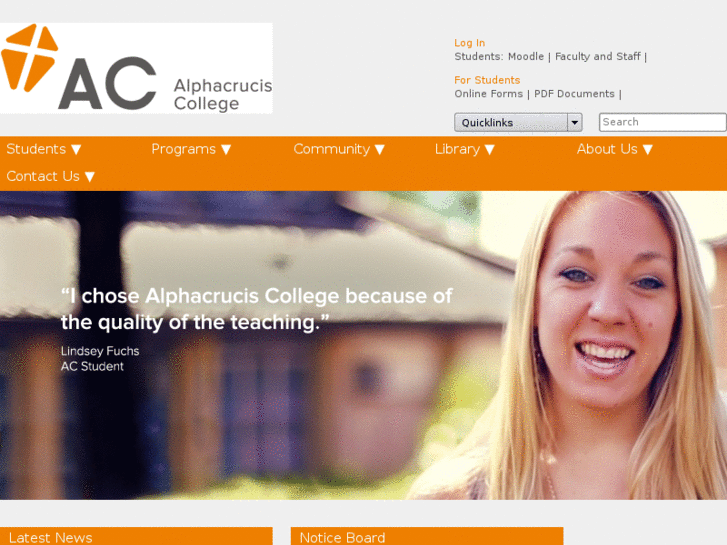Click the arrow beside Students menu
Screen dimensions: 727x545
pos(77,149)
